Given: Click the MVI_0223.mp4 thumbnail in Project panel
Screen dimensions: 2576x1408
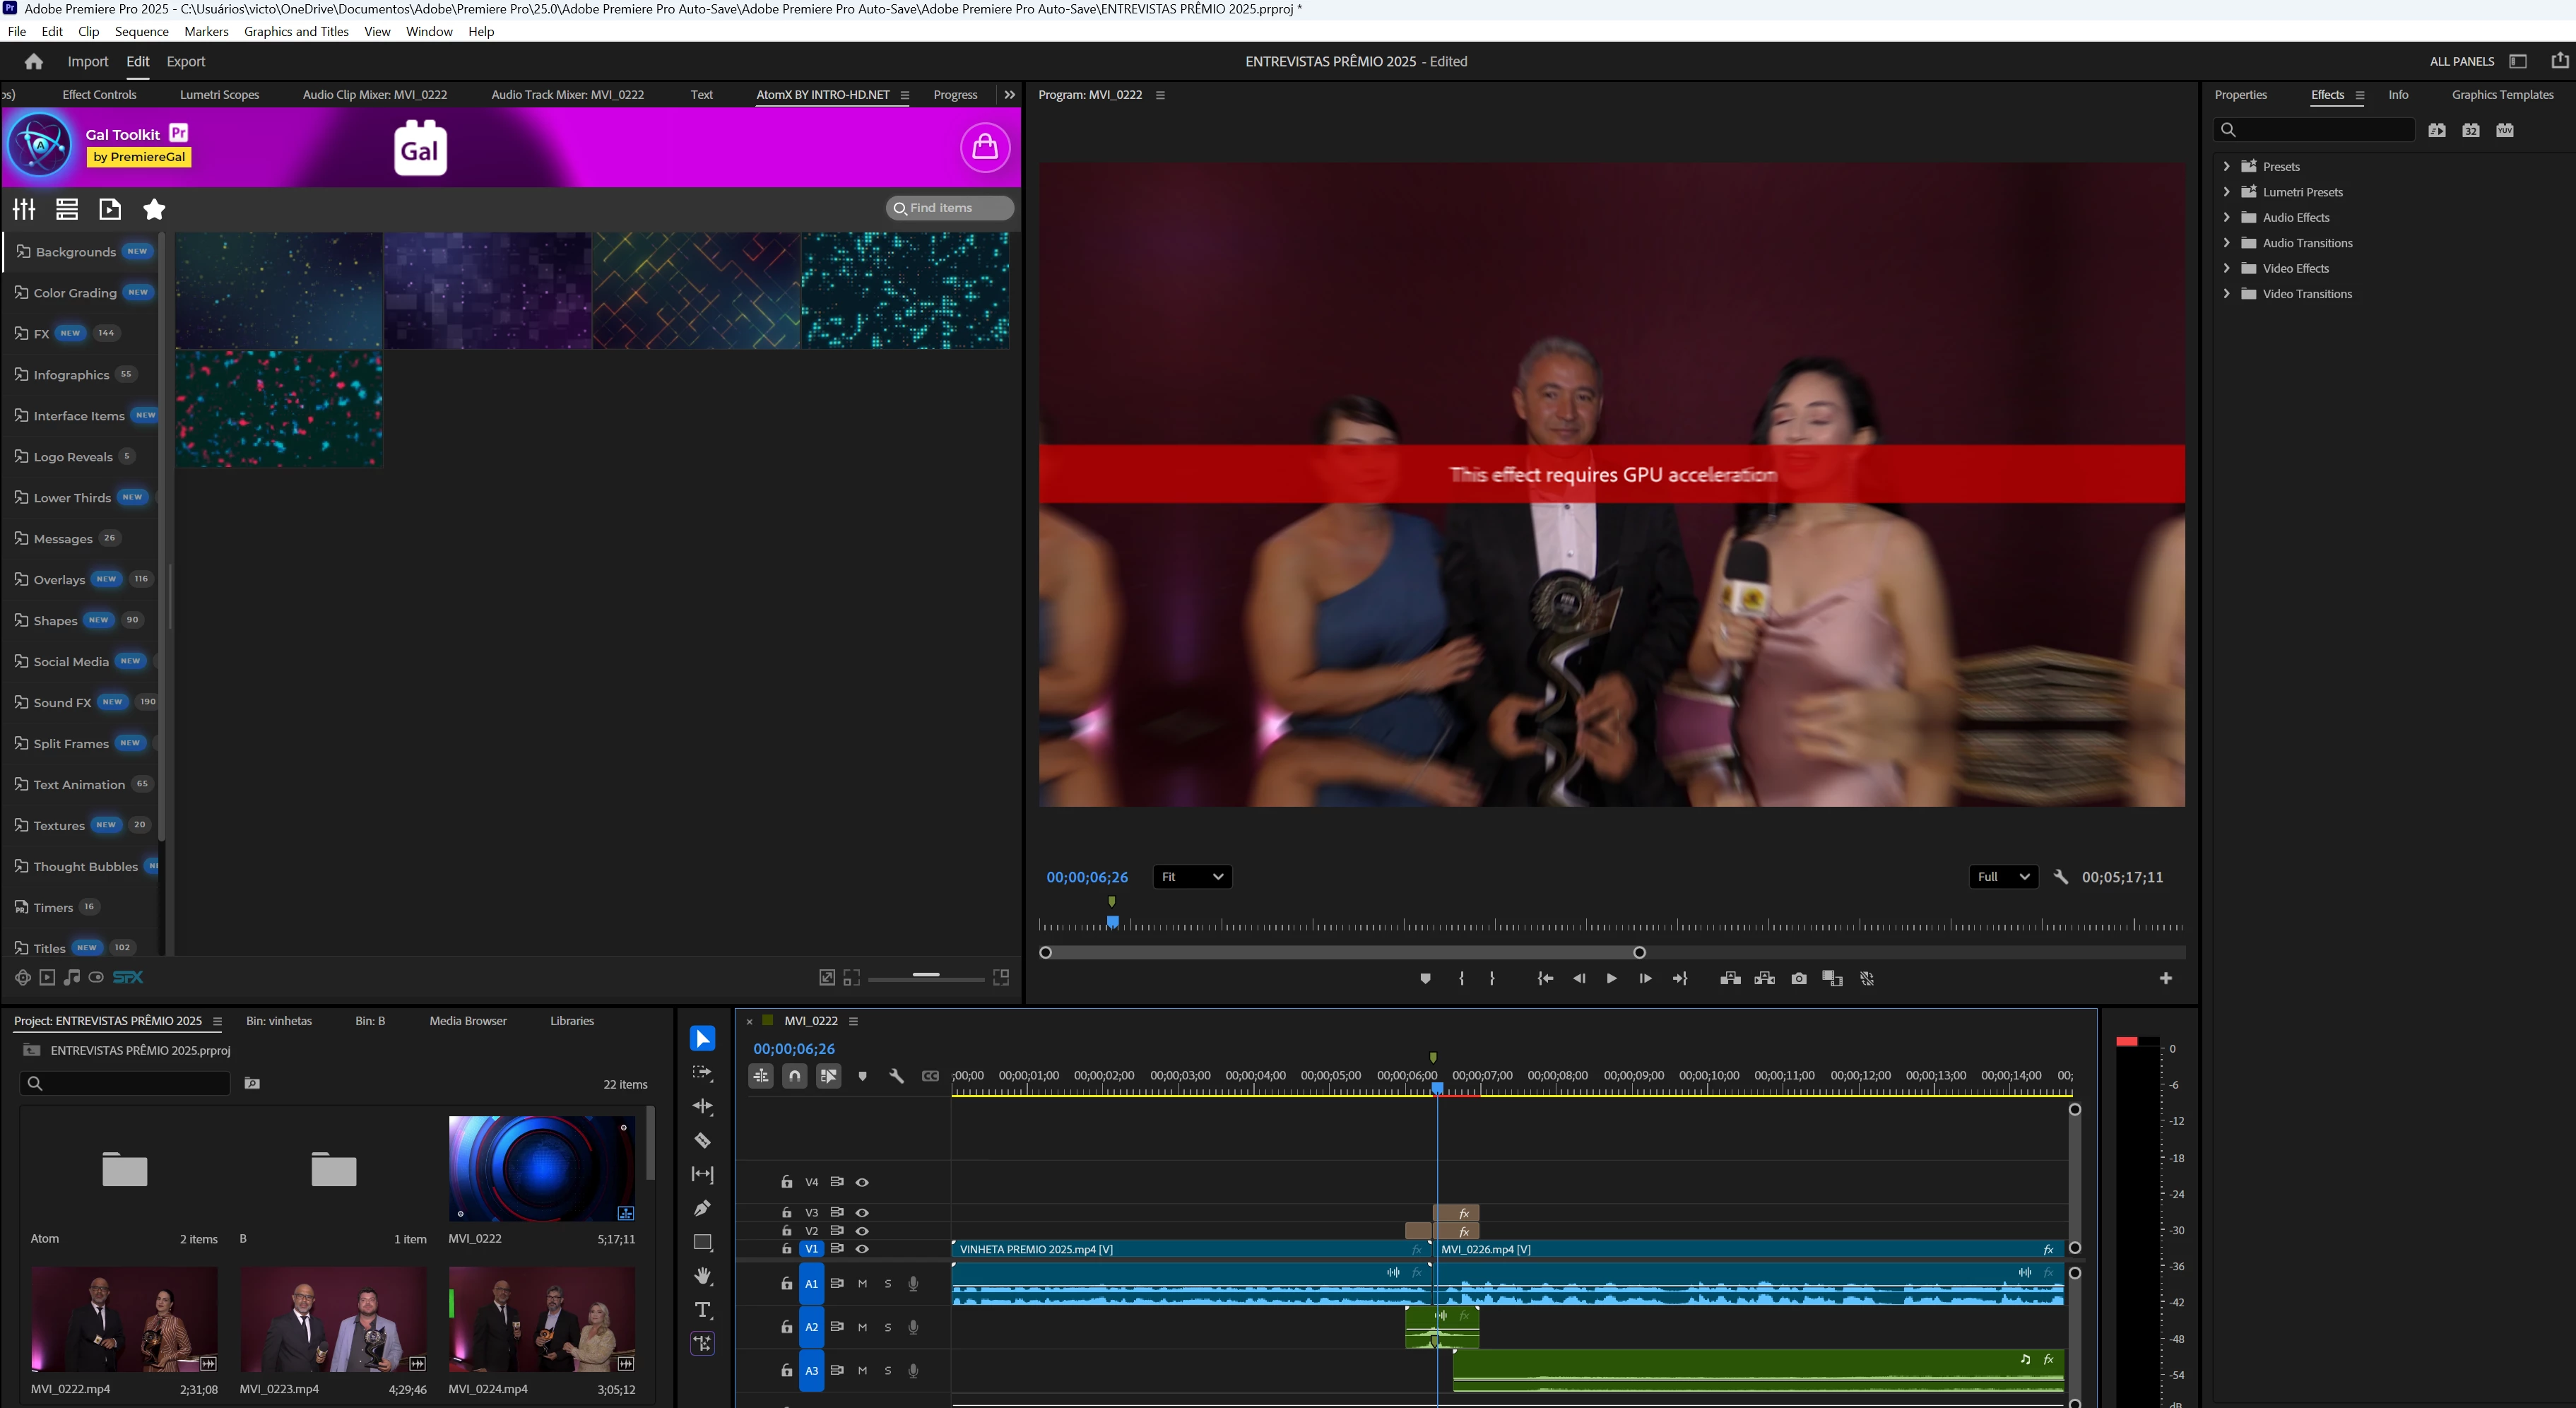Looking at the screenshot, I should [333, 1319].
